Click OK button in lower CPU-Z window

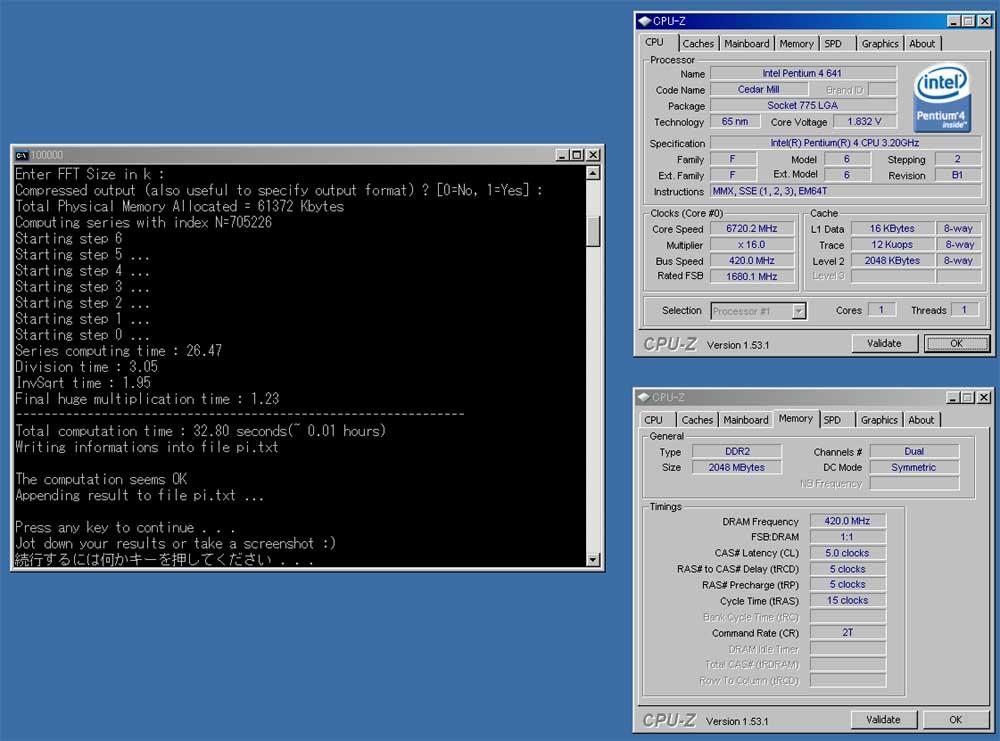pyautogui.click(x=955, y=720)
